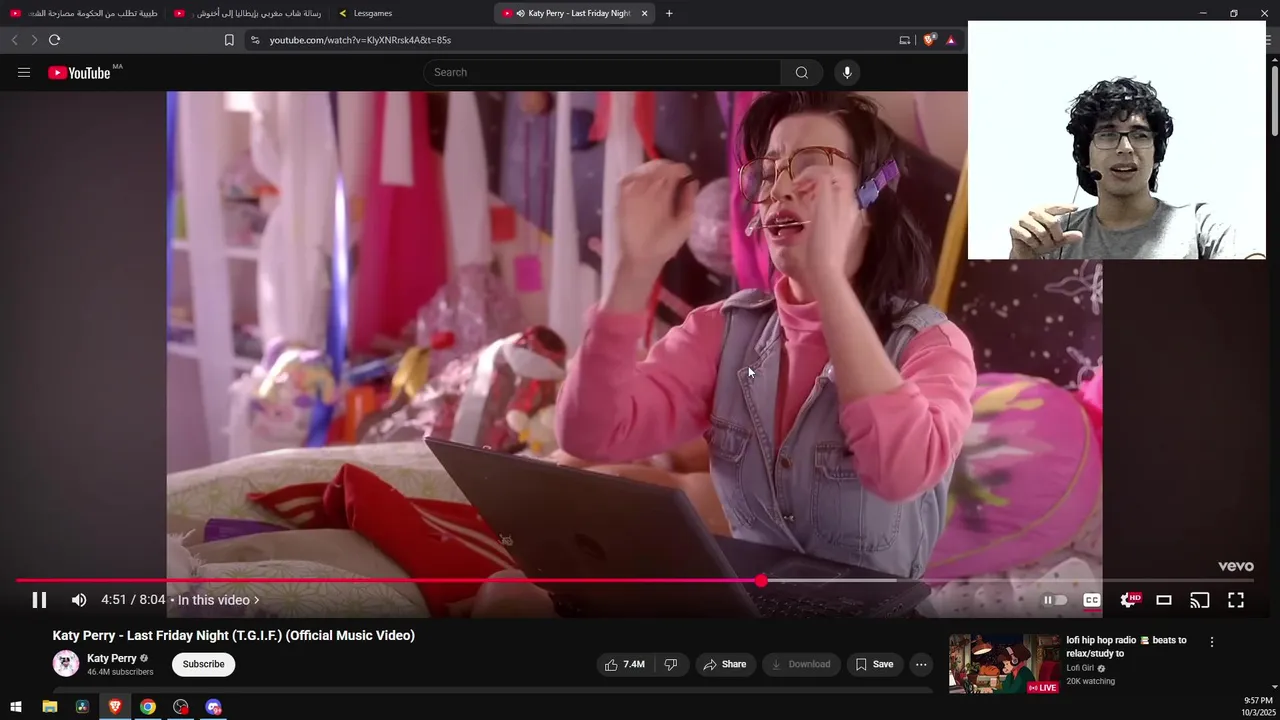Toggle the autoplay switch in player

pos(1055,600)
